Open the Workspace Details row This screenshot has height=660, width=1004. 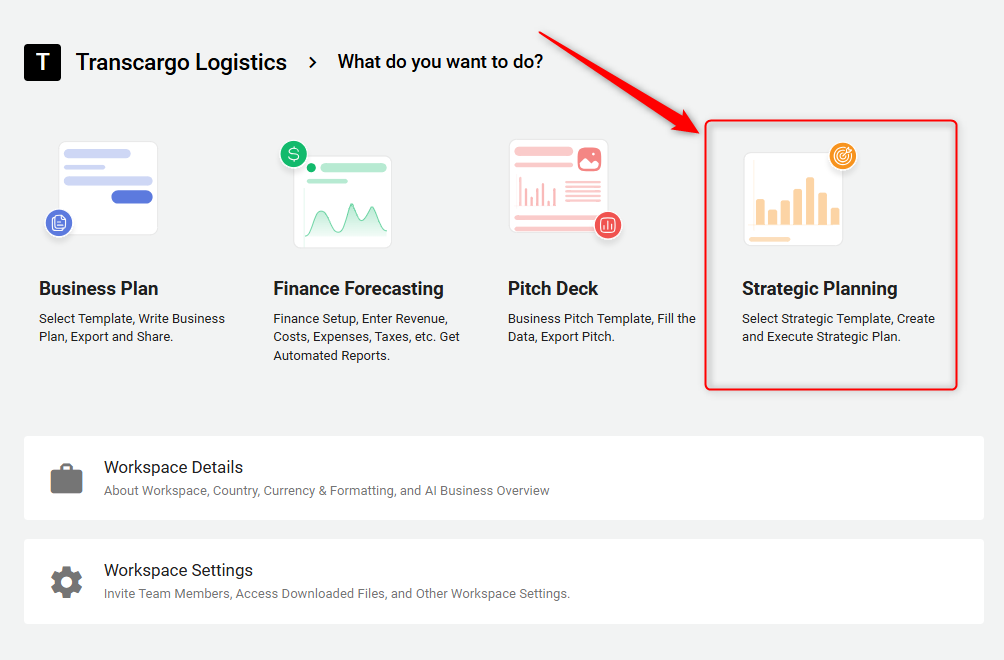(x=503, y=478)
